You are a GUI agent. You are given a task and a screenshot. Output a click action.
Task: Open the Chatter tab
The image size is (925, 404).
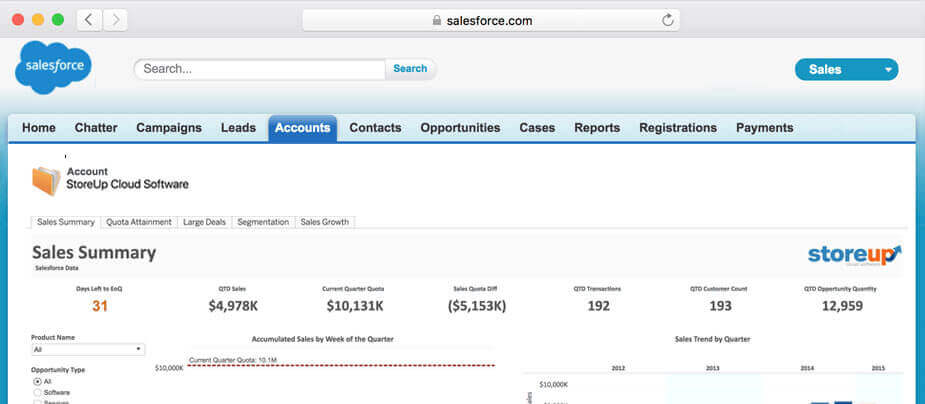point(96,128)
